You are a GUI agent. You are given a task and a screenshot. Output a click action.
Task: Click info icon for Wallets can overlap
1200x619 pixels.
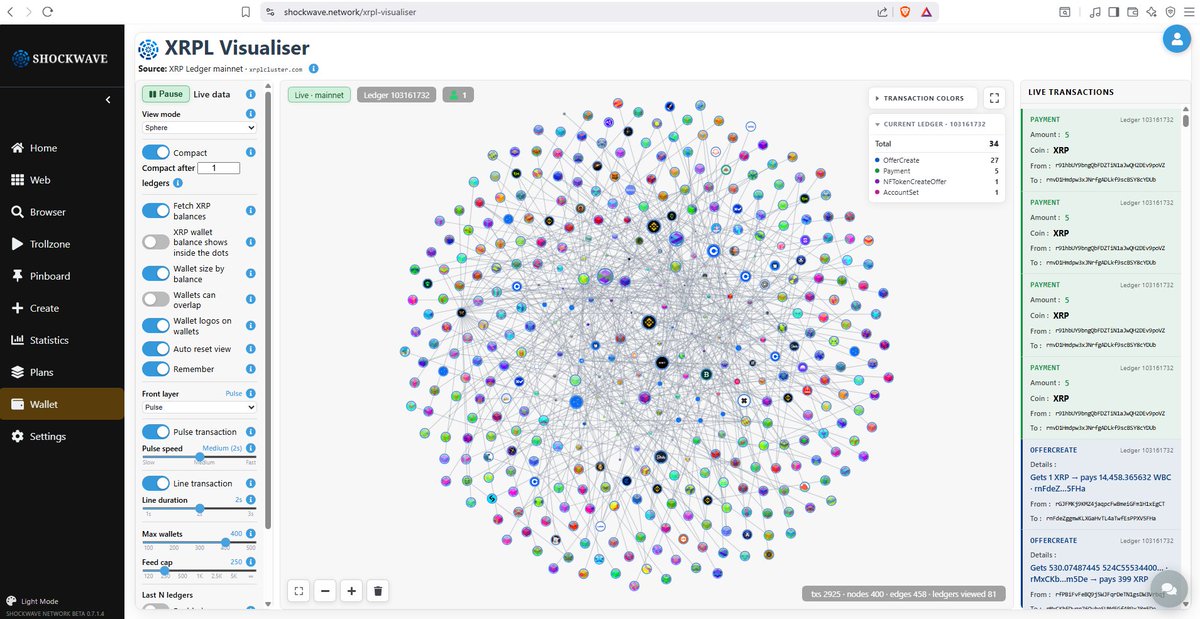click(x=251, y=299)
